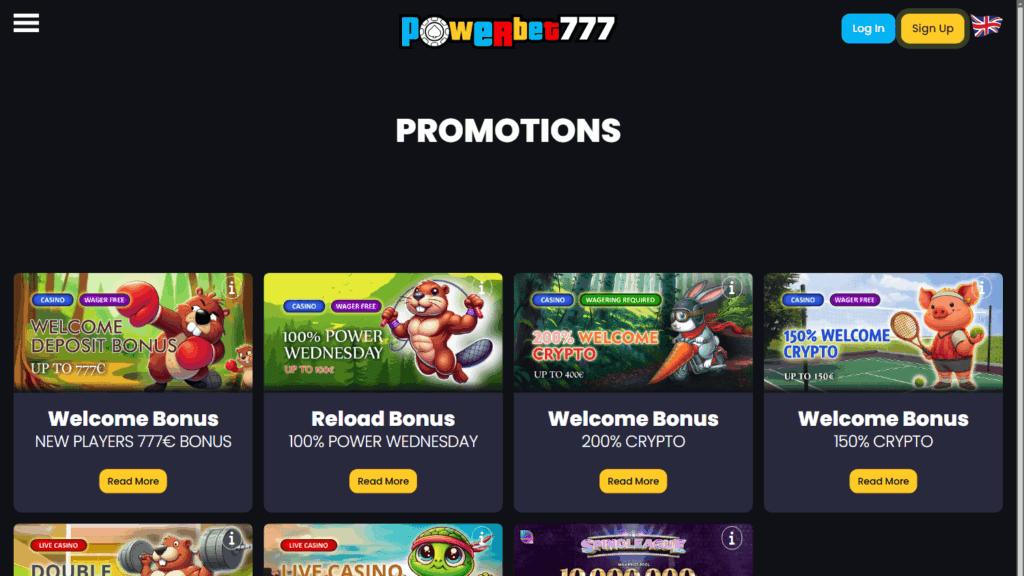Click info icon on Power Wednesday banner

click(x=481, y=287)
